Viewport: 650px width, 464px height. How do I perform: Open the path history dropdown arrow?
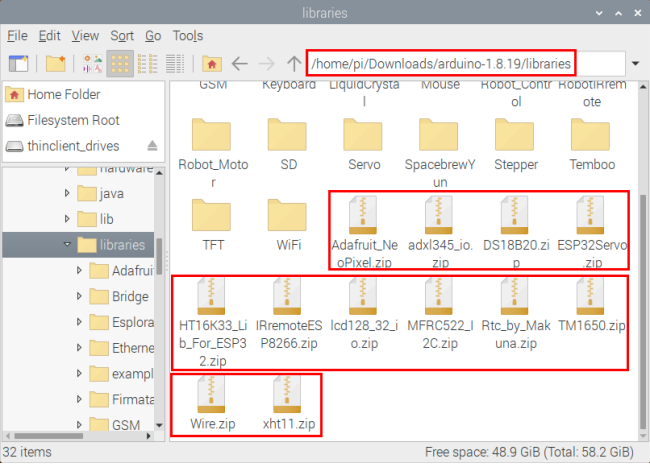coord(635,64)
